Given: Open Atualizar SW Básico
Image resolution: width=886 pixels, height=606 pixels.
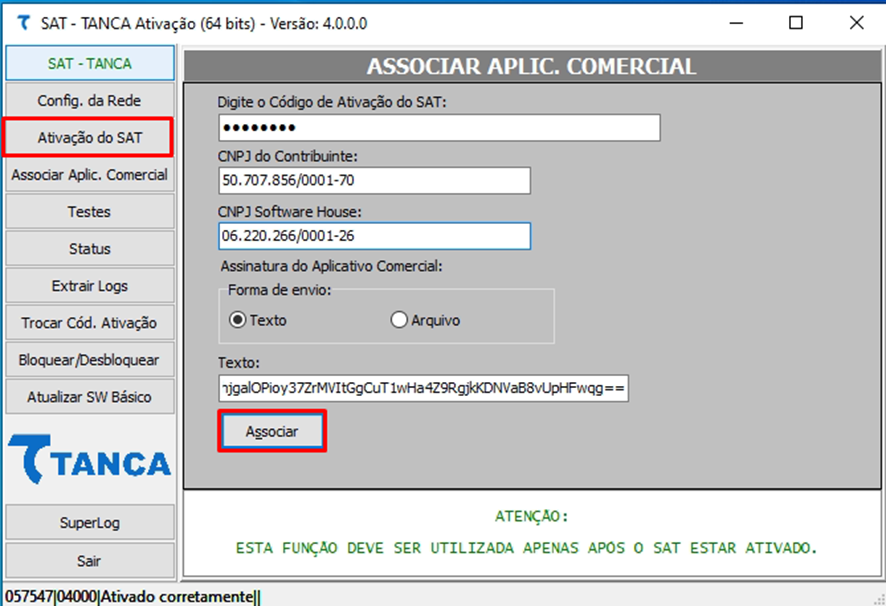Looking at the screenshot, I should pos(90,397).
